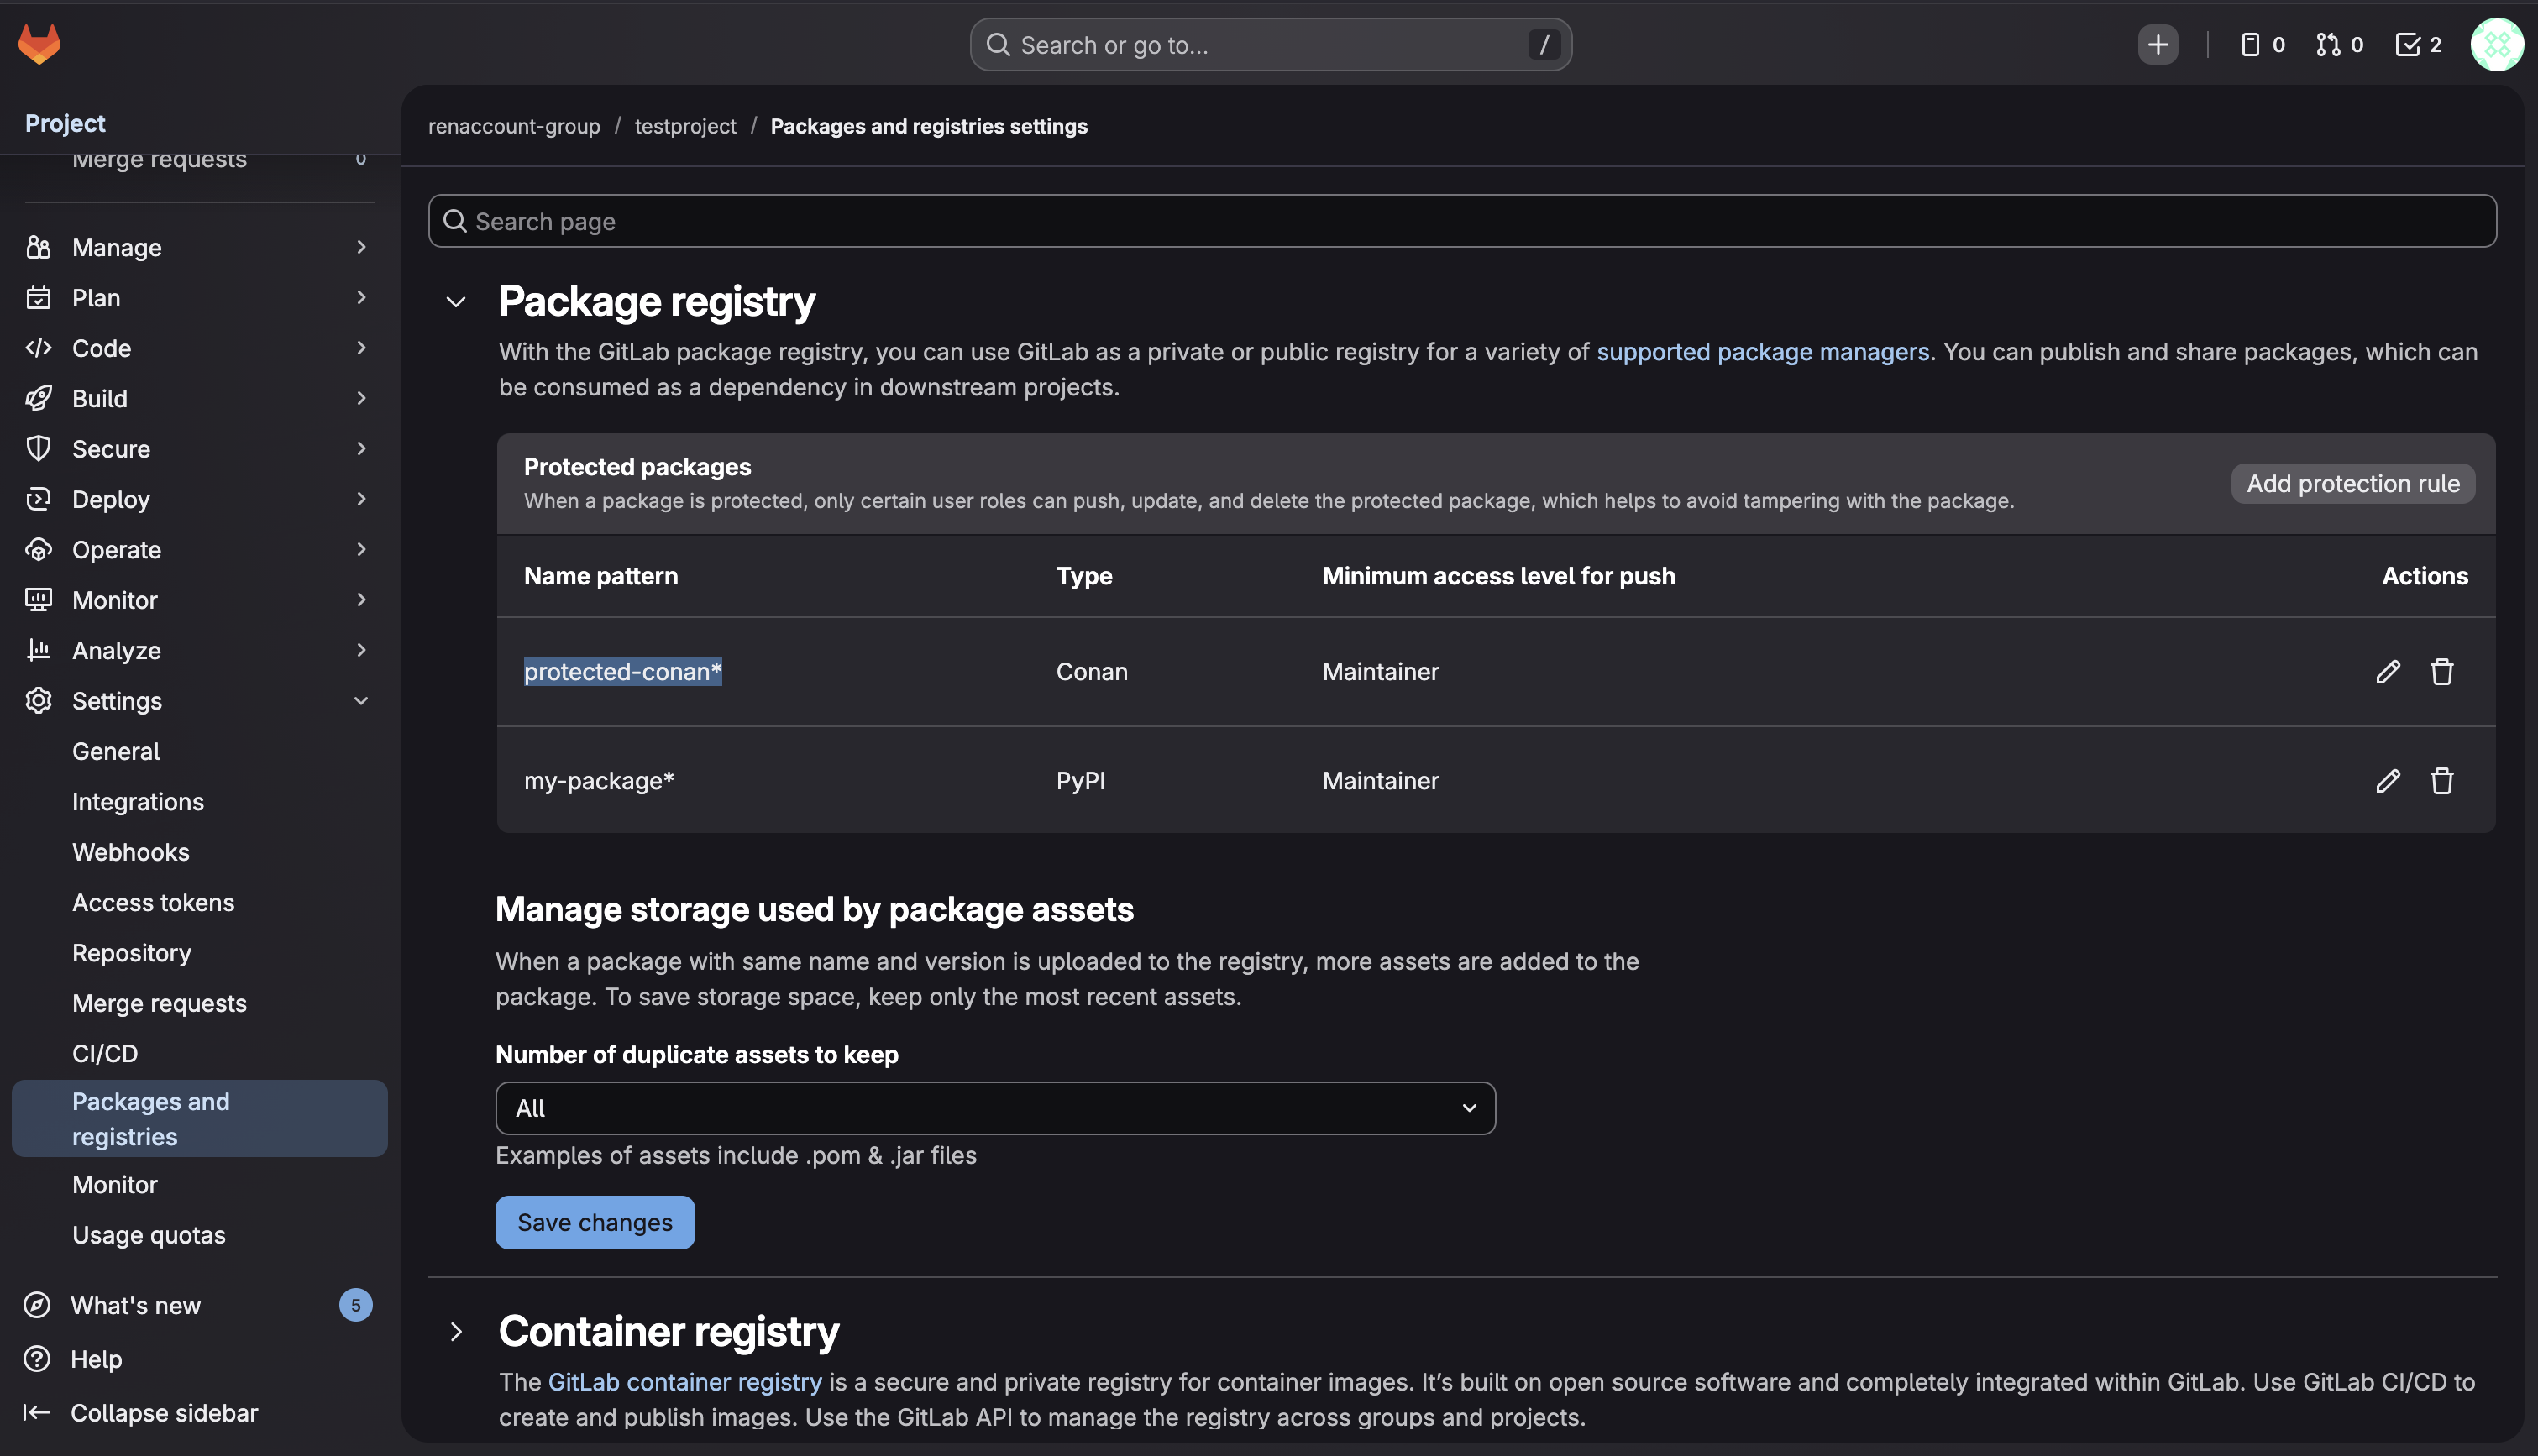Click the magnifier icon in Search page field
The height and width of the screenshot is (1456, 2538).
(455, 221)
